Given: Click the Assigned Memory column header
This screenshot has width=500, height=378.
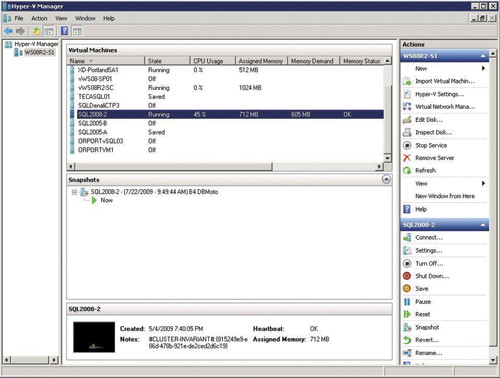Looking at the screenshot, I should [261, 61].
